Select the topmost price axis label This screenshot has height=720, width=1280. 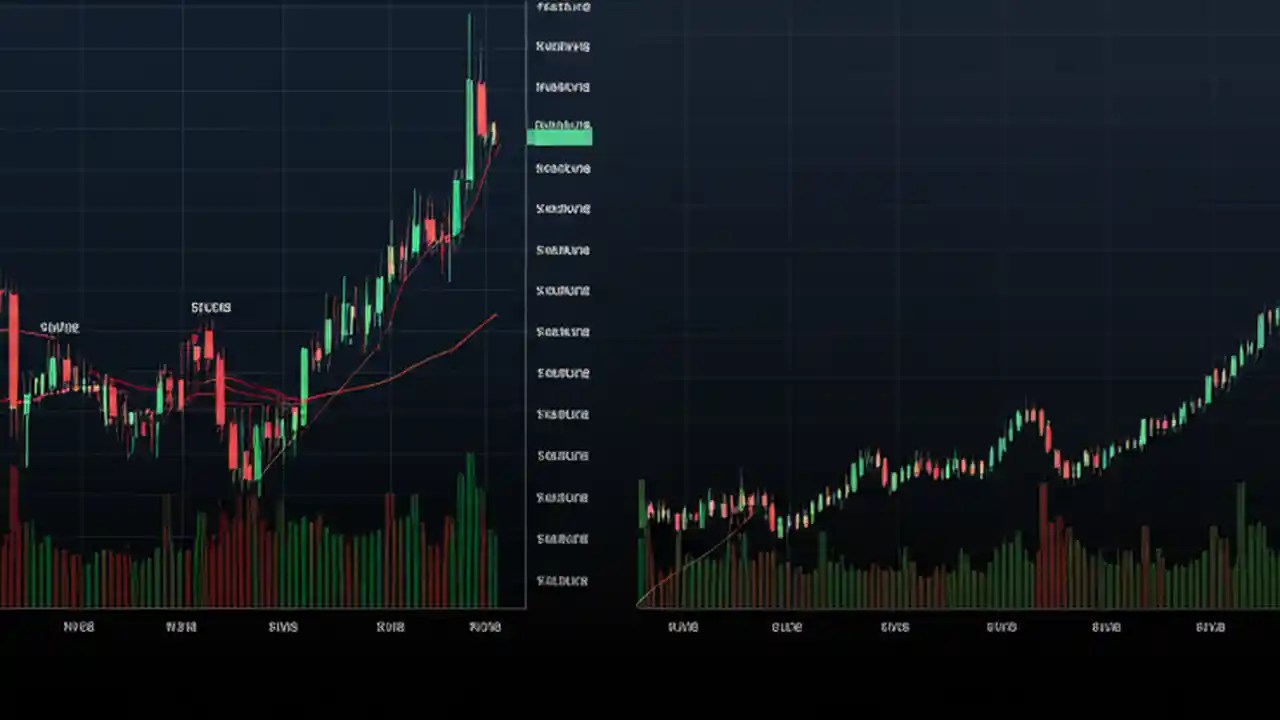pos(562,7)
